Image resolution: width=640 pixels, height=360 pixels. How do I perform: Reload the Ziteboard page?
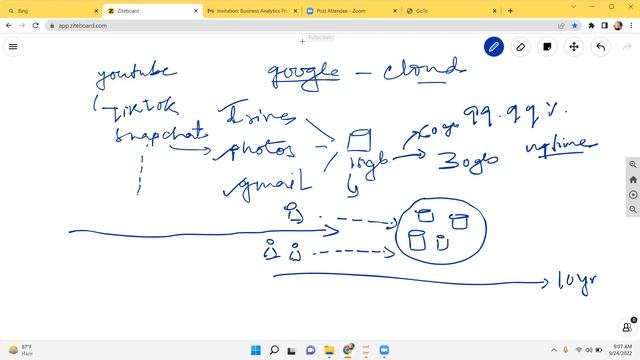36,25
